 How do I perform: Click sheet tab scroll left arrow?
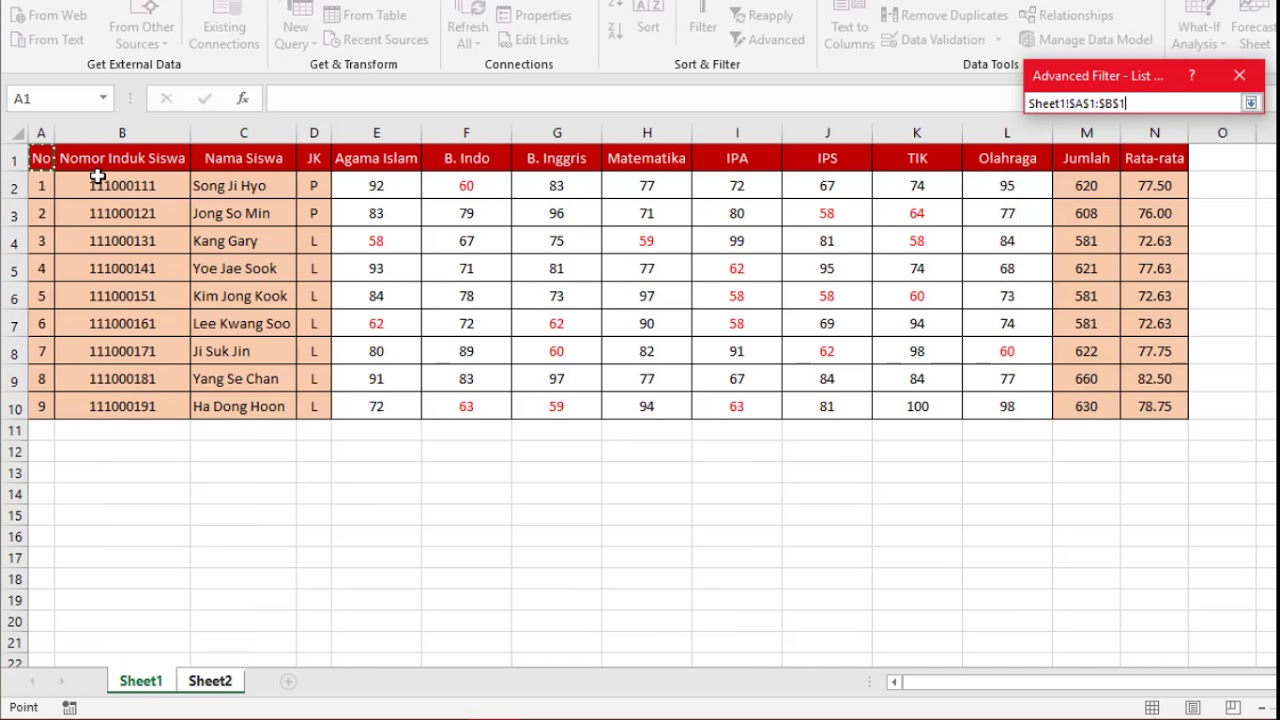(33, 682)
